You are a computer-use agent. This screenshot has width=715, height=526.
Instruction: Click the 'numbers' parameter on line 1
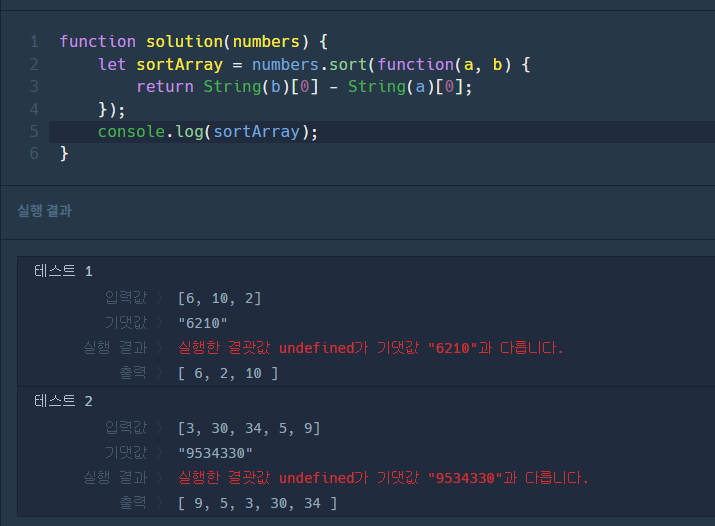(266, 42)
